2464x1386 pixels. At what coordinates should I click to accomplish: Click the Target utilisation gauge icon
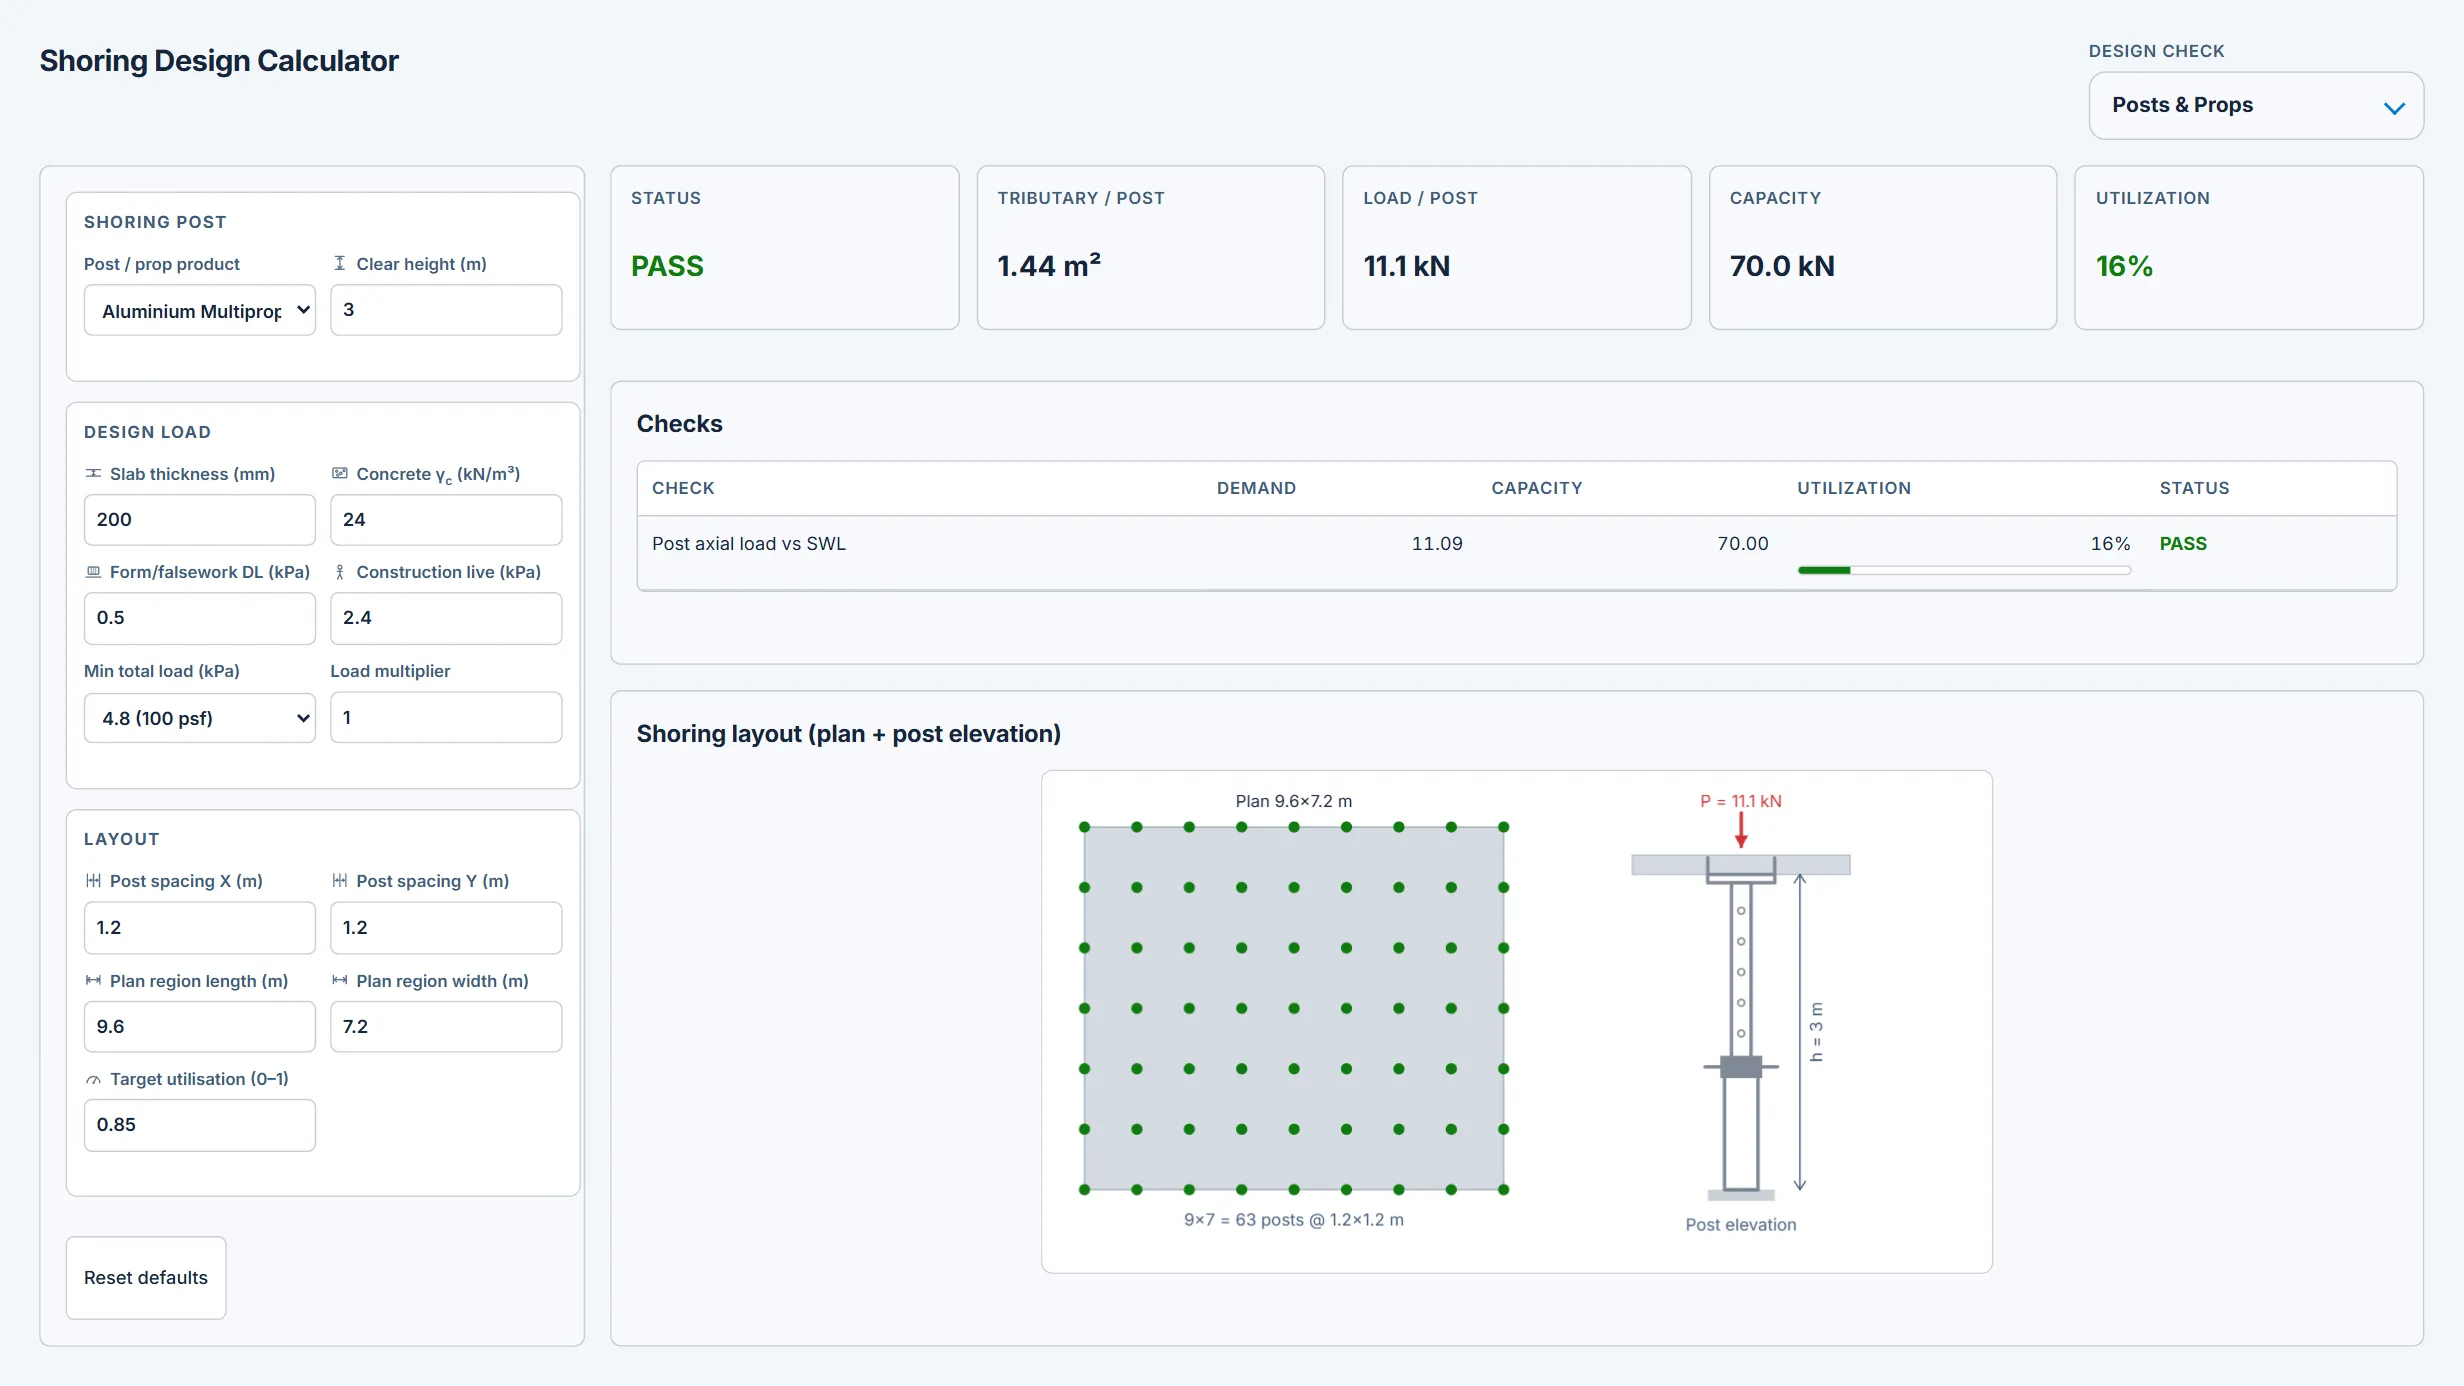point(93,1079)
